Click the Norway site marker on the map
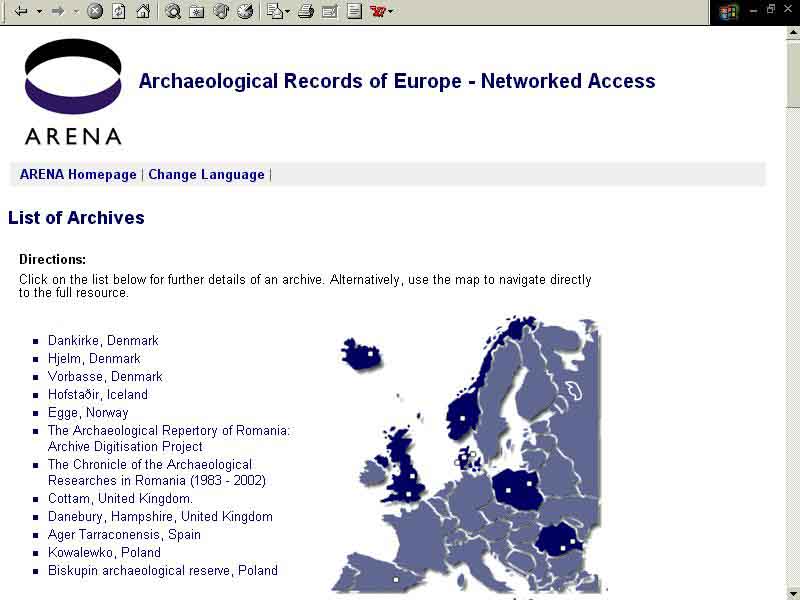 [462, 418]
